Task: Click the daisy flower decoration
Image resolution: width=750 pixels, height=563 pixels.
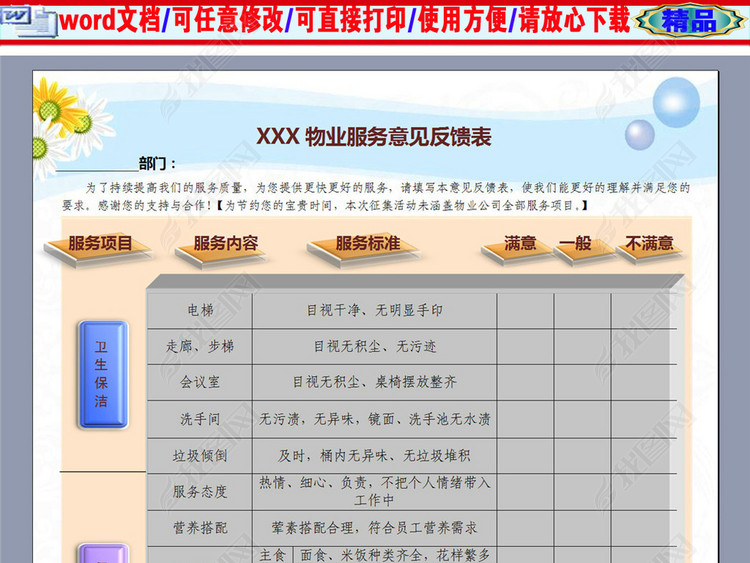Action: pyautogui.click(x=62, y=120)
